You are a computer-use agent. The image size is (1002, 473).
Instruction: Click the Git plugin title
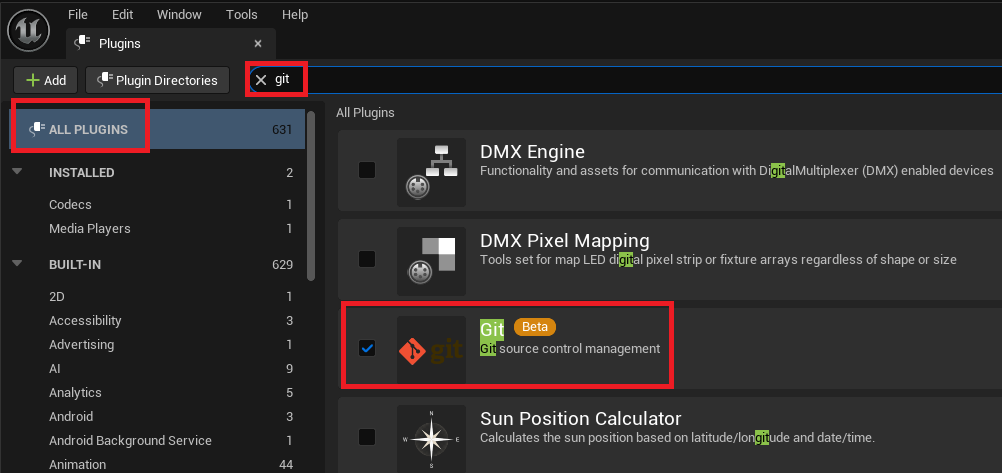tap(492, 329)
